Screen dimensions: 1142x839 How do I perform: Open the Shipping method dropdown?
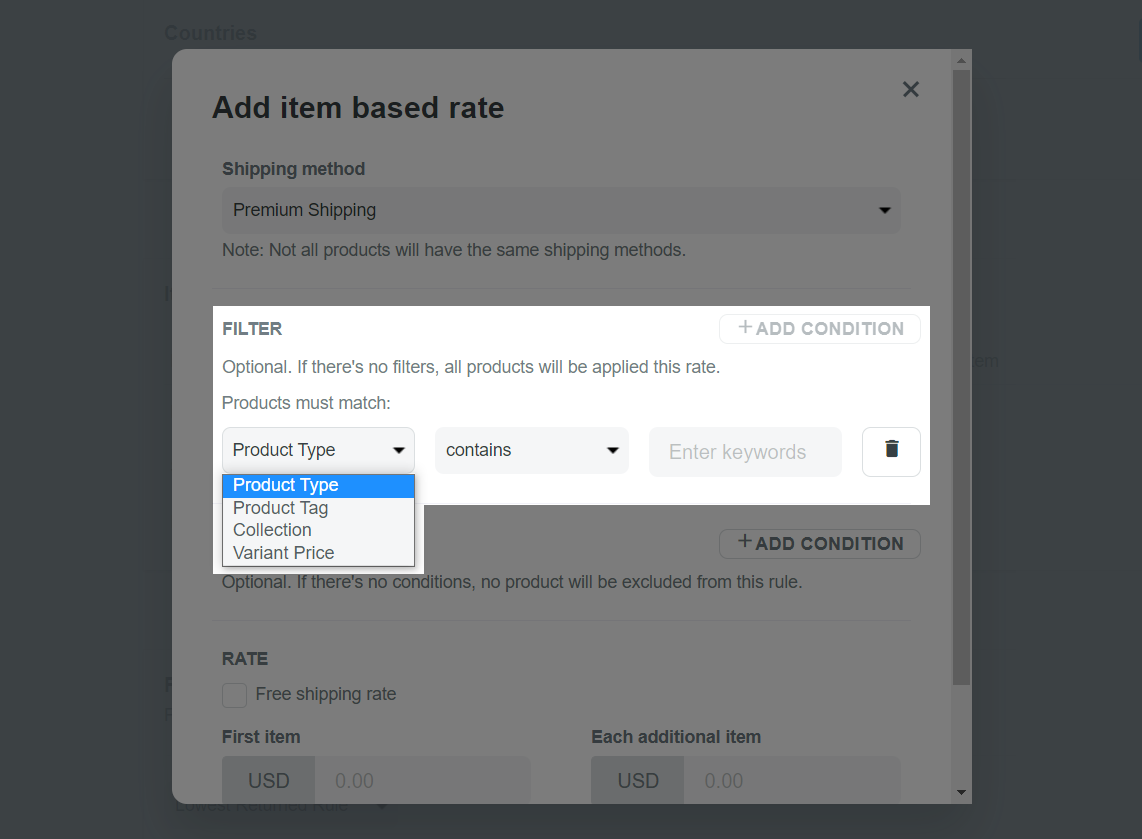pos(561,210)
